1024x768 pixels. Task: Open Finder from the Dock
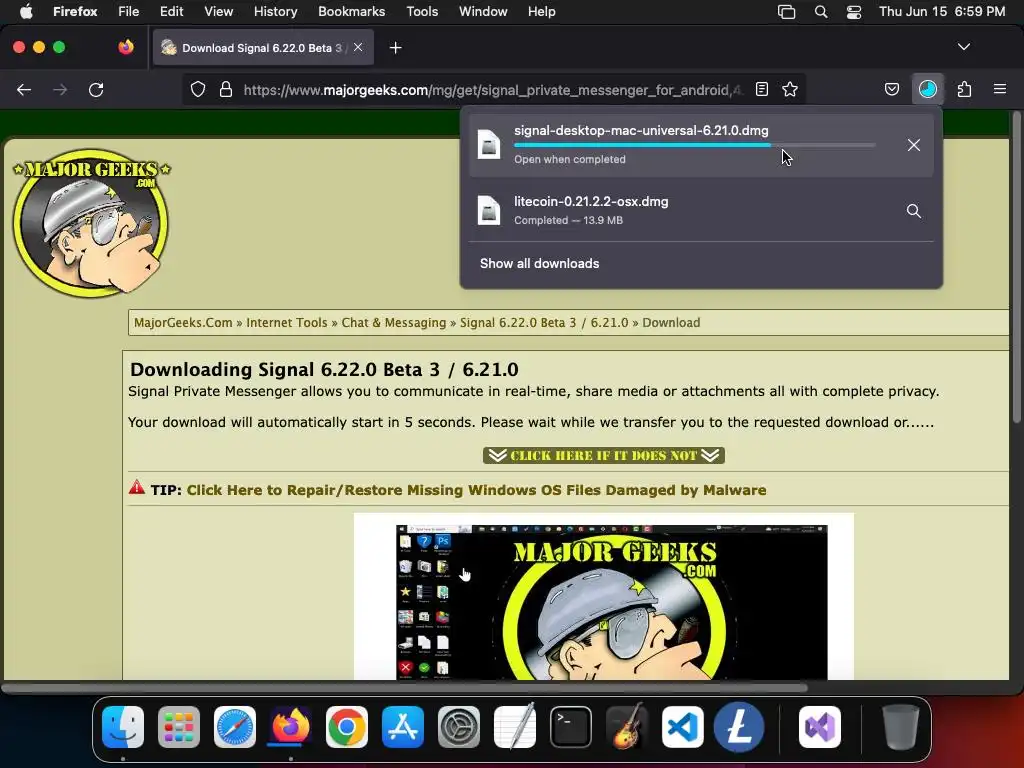(x=123, y=727)
